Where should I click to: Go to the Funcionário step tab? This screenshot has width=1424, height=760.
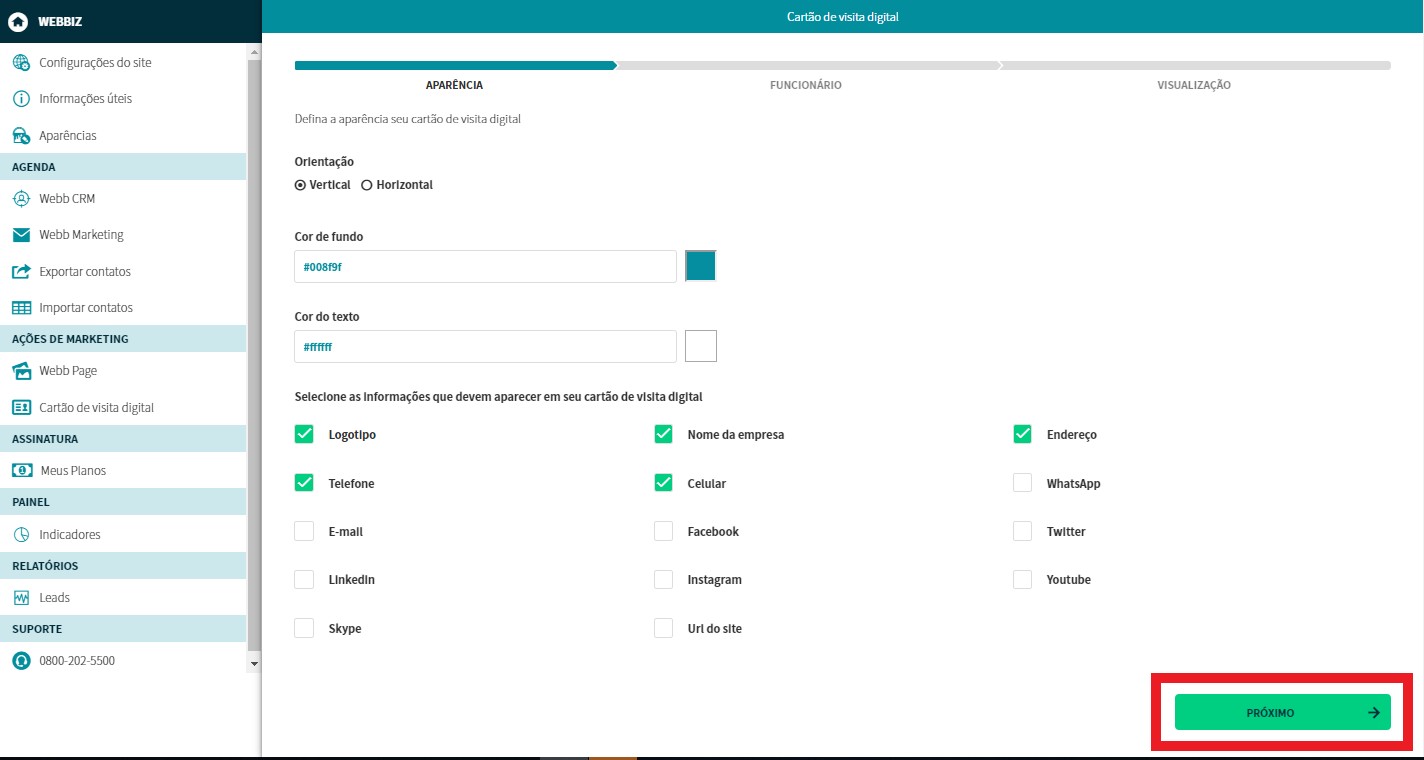click(x=805, y=85)
